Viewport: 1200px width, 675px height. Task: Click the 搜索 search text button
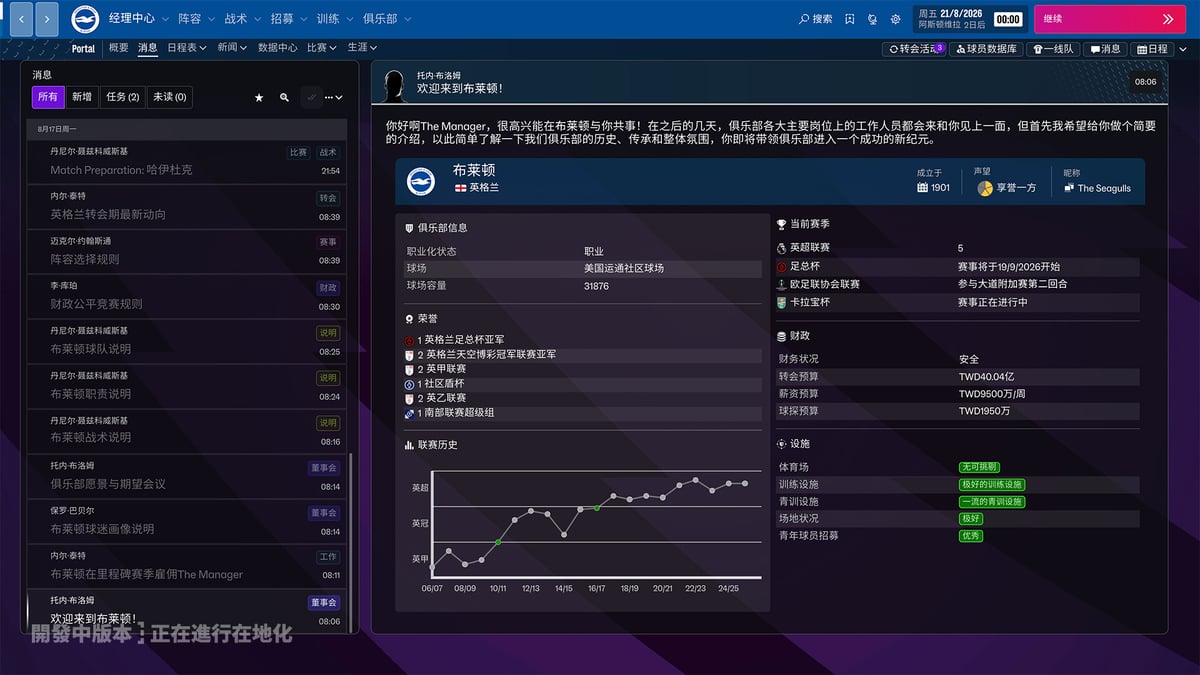(822, 19)
